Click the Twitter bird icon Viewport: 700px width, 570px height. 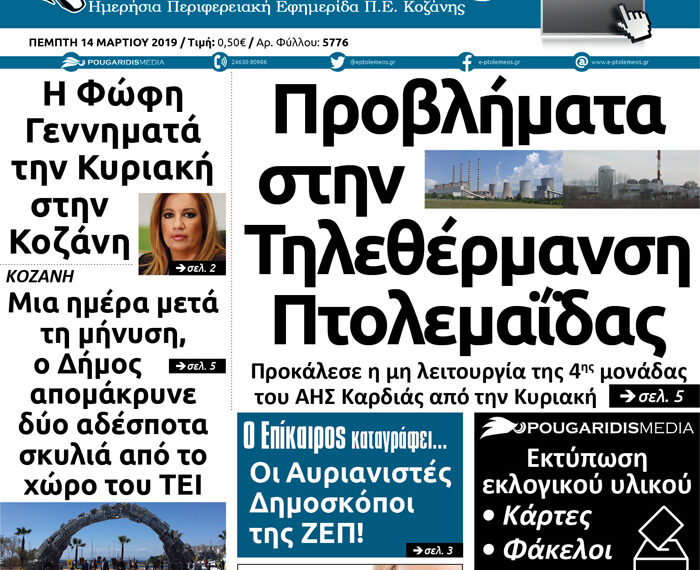pyautogui.click(x=338, y=62)
